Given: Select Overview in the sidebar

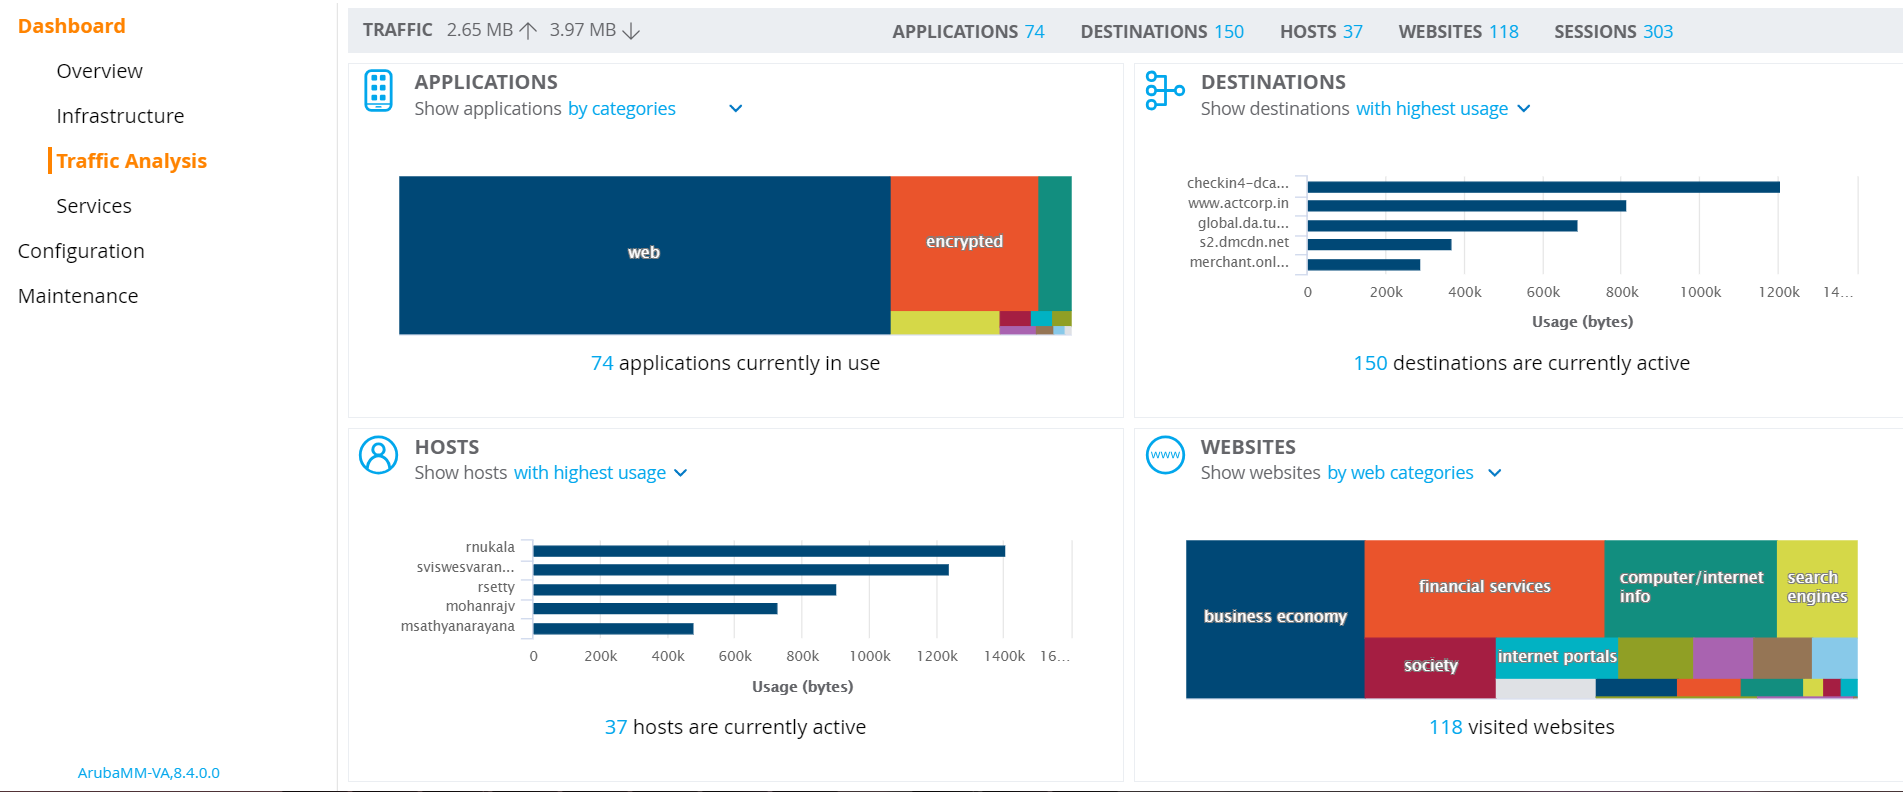Looking at the screenshot, I should point(100,71).
